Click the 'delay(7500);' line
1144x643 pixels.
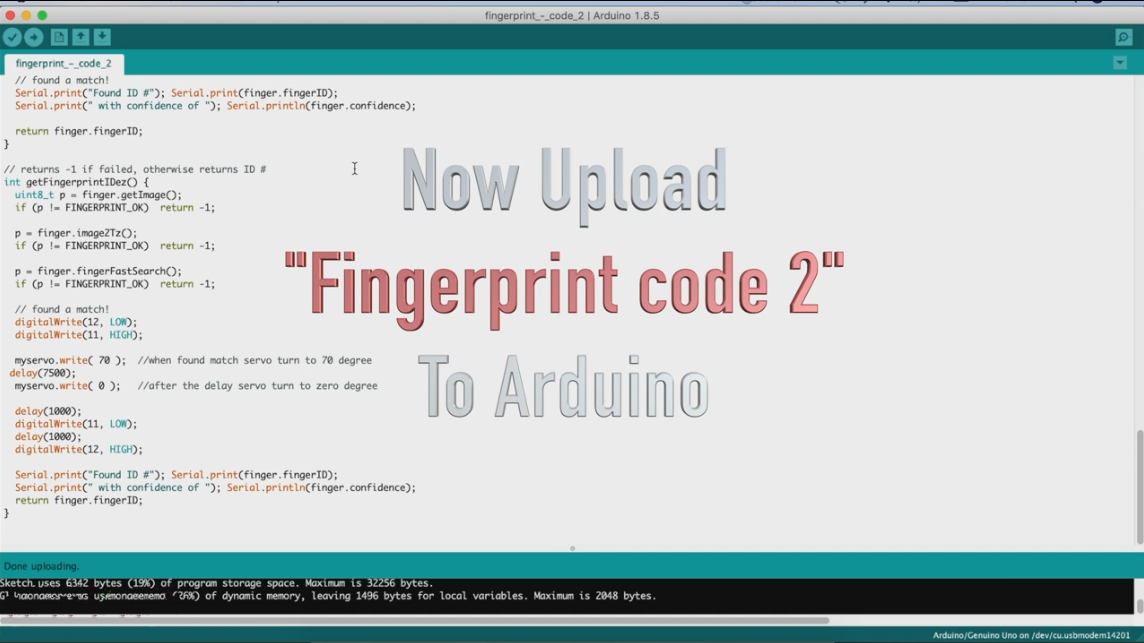(42, 373)
